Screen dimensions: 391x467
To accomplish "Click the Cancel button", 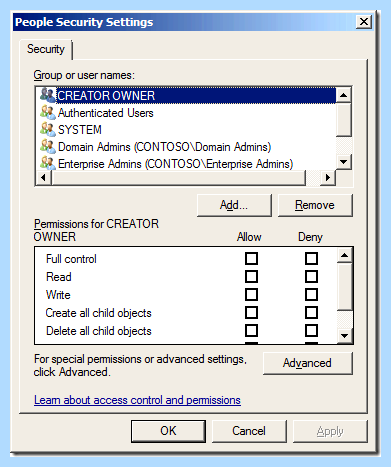I will 249,431.
